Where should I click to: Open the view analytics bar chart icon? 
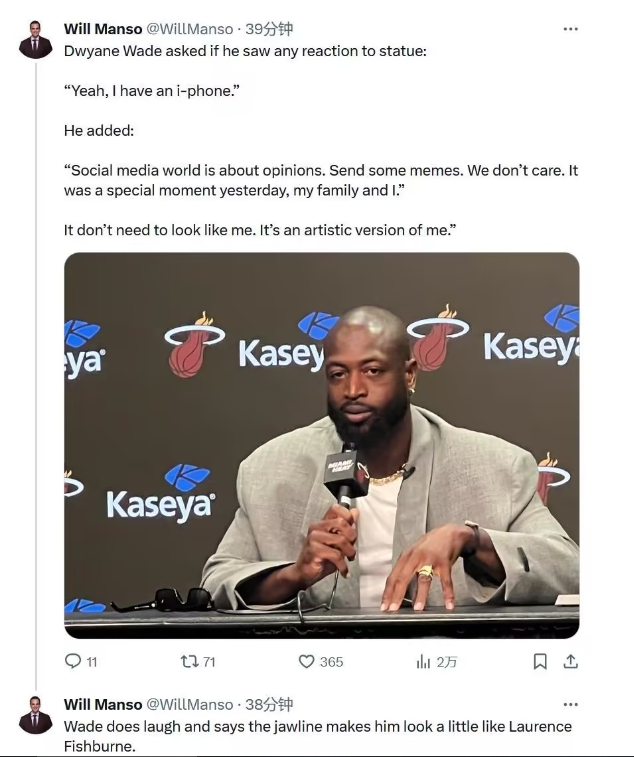[423, 661]
